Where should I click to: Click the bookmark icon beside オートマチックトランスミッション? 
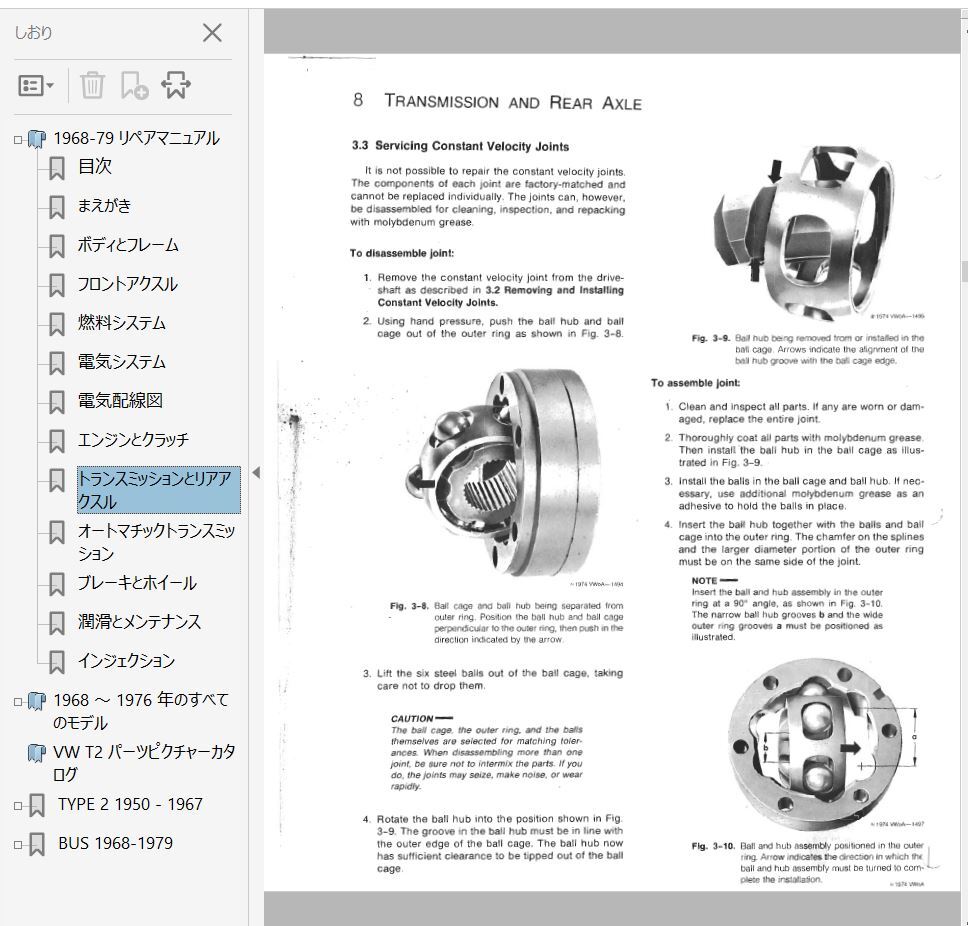(x=57, y=532)
